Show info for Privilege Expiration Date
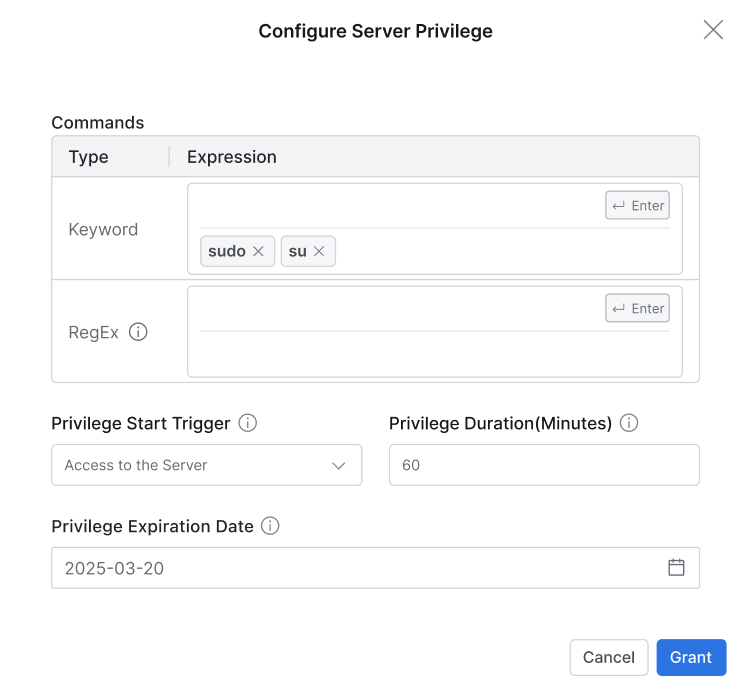This screenshot has height=697, width=750. click(x=270, y=526)
